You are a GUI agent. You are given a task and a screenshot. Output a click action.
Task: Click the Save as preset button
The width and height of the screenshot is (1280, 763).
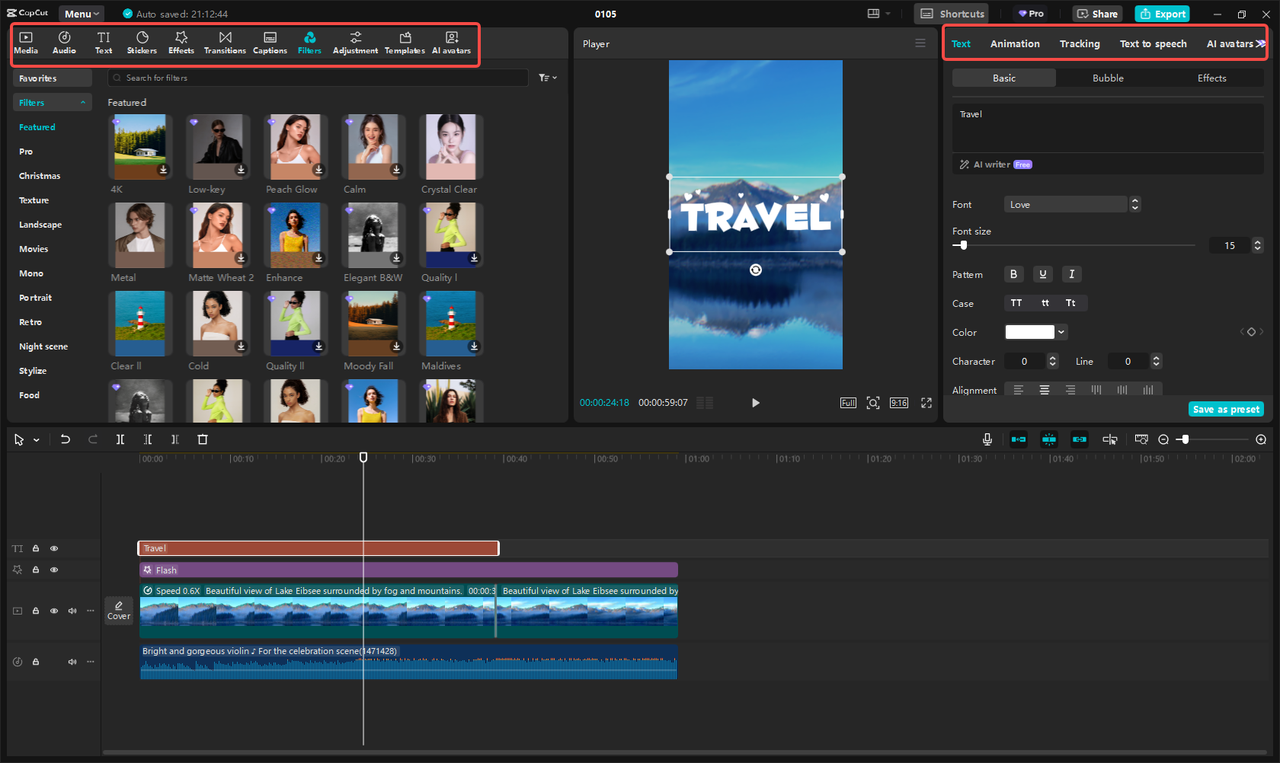click(1226, 409)
